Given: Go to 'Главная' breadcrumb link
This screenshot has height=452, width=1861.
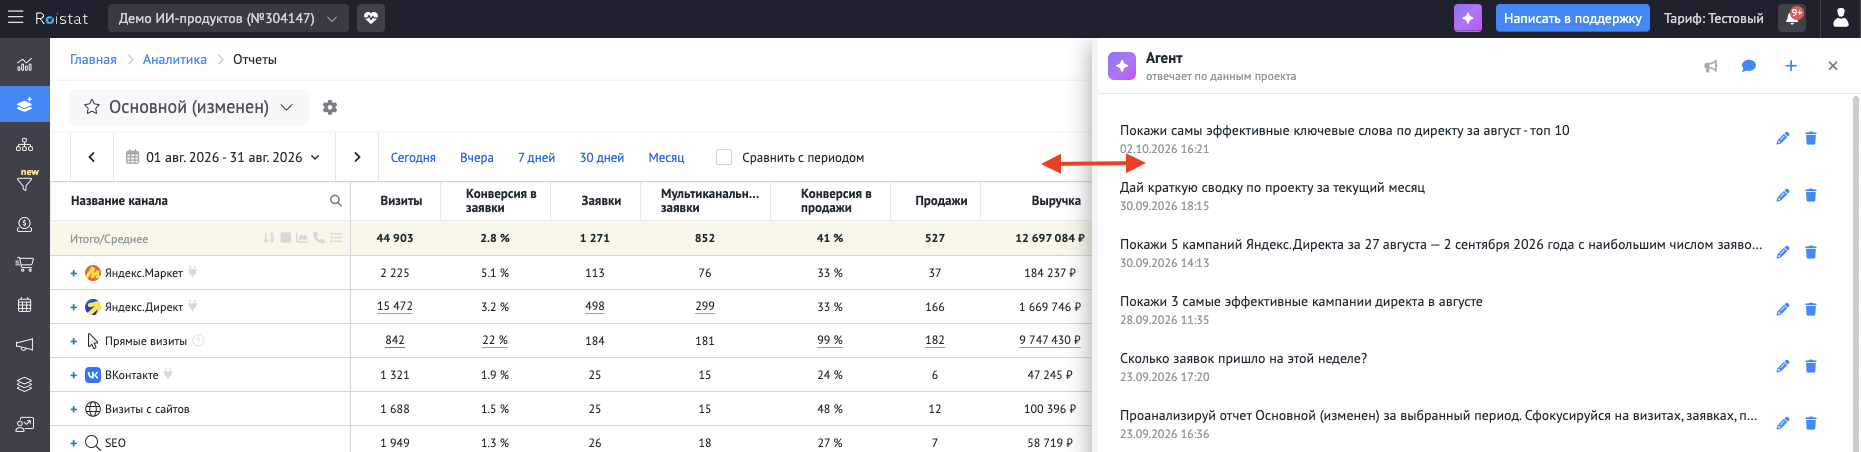Looking at the screenshot, I should pos(93,60).
